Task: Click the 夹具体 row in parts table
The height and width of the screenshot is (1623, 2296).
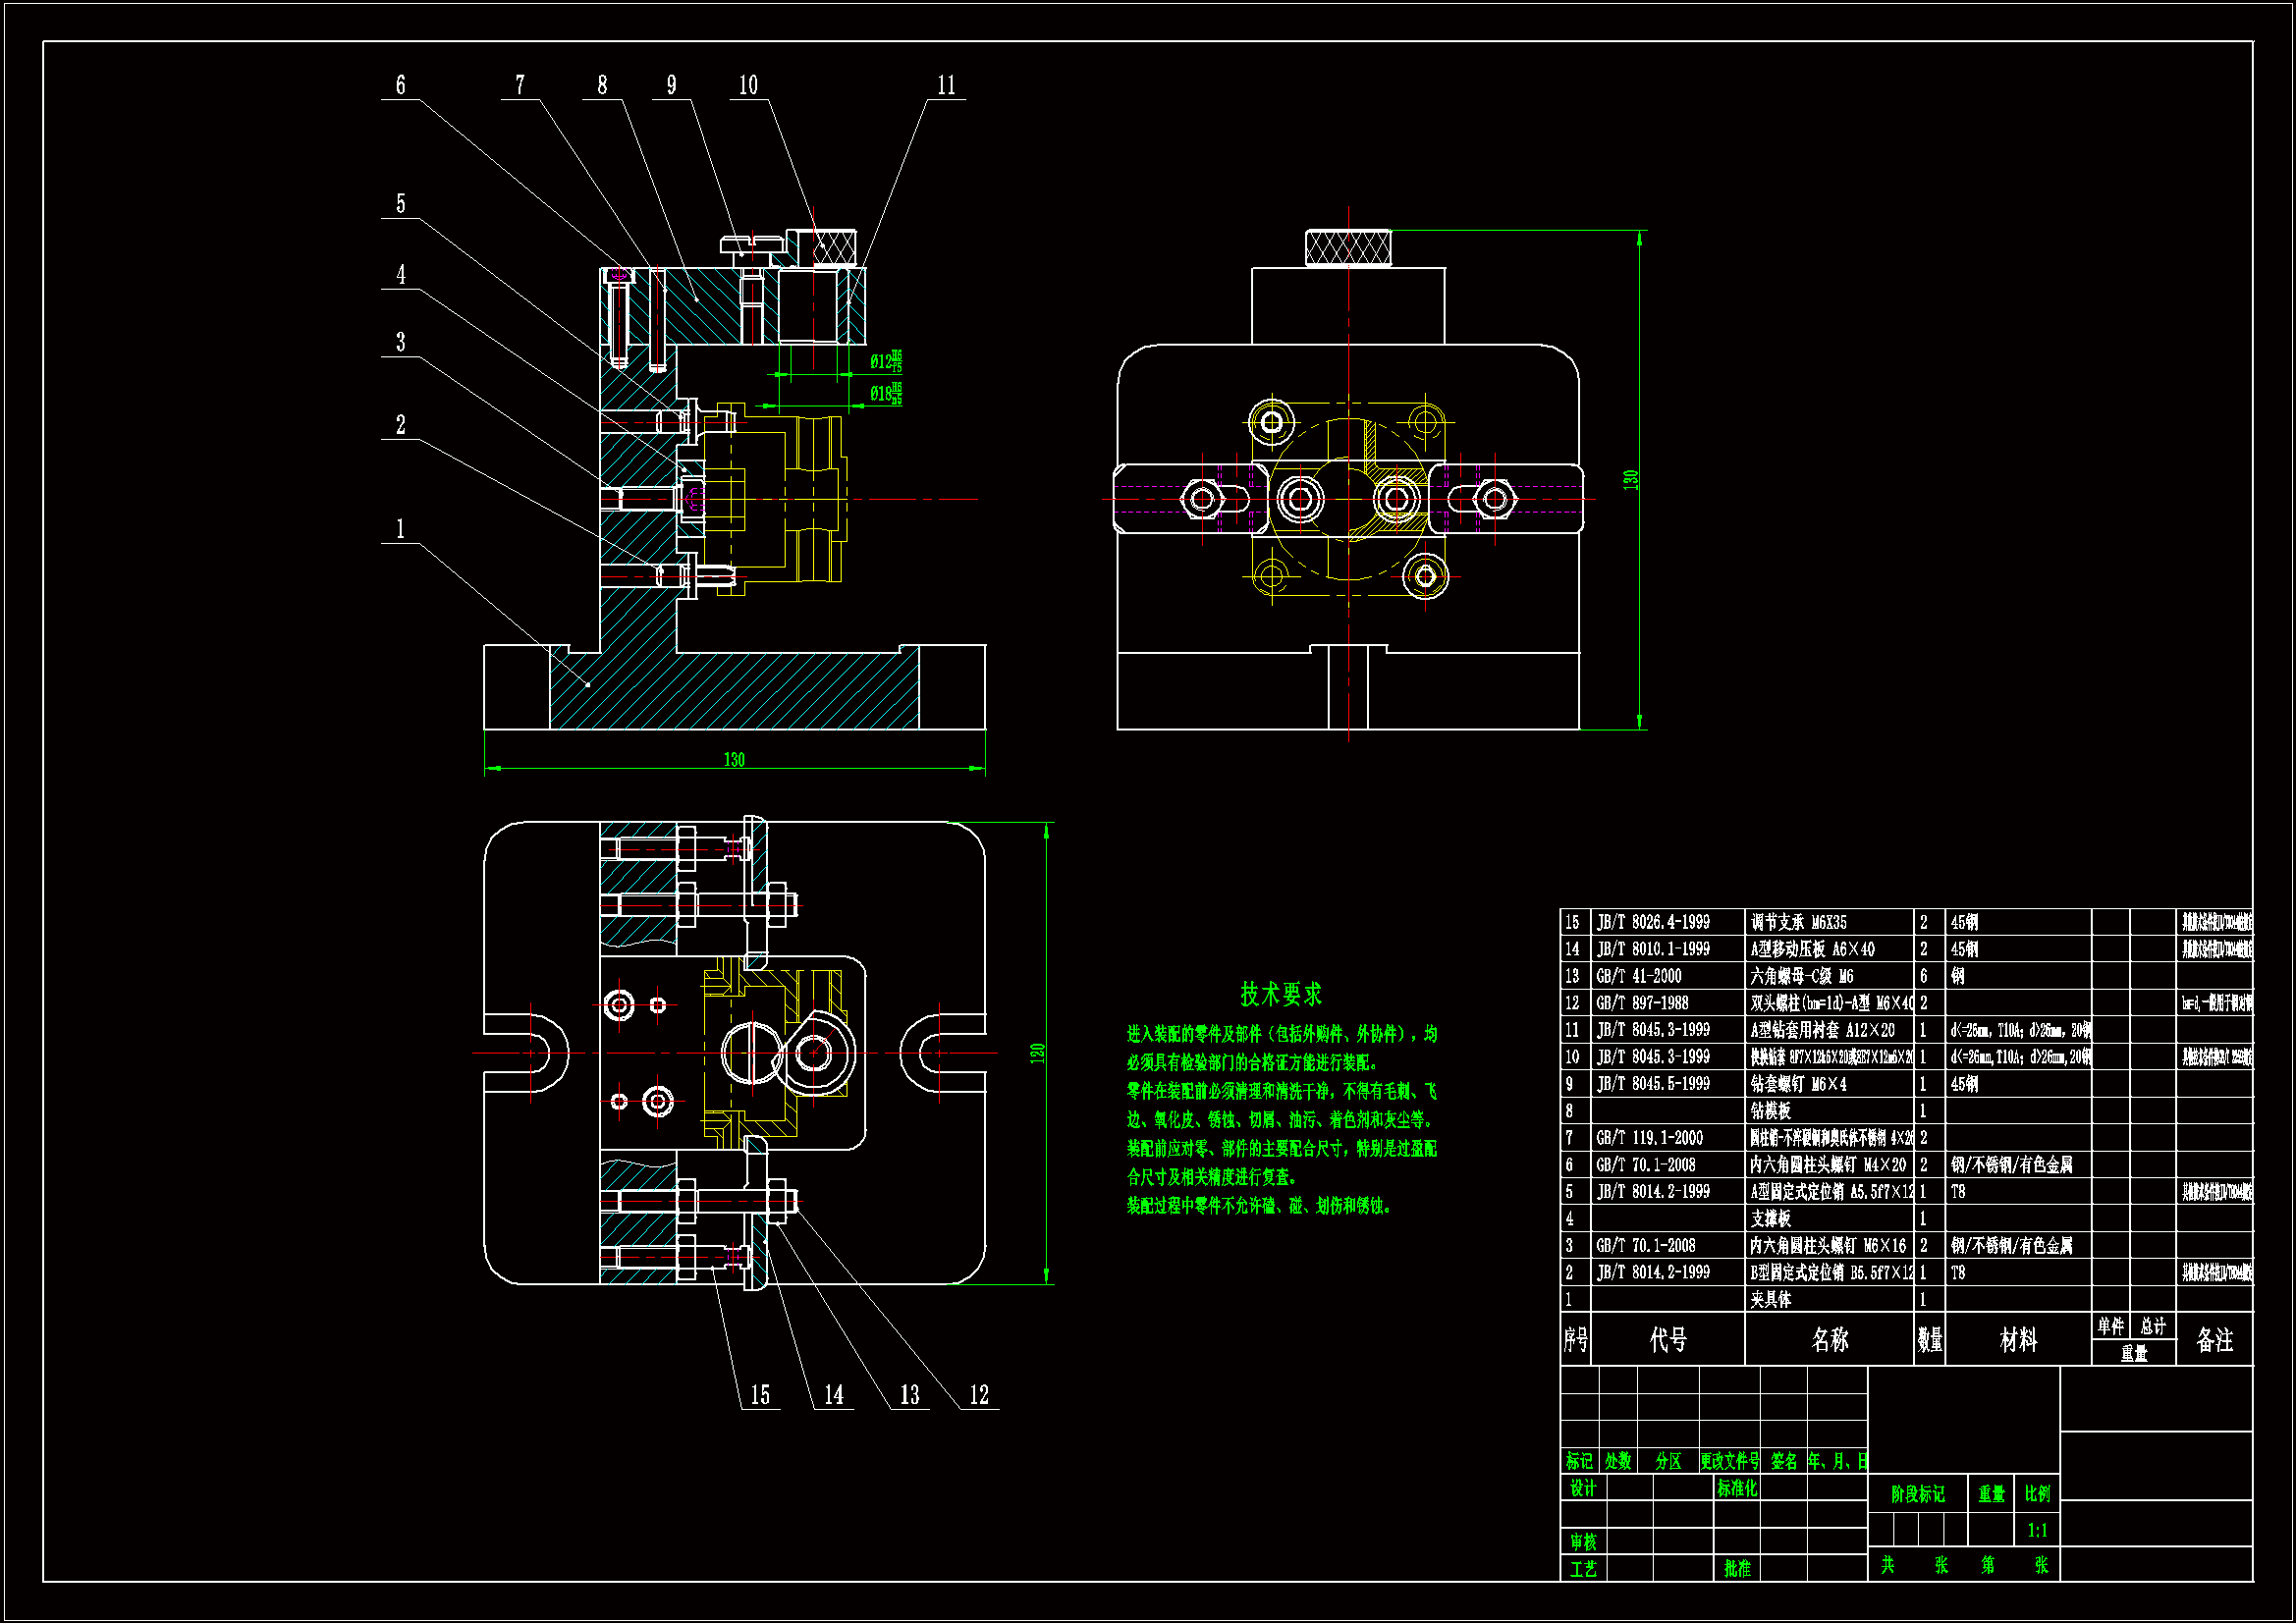Action: coord(1771,1300)
